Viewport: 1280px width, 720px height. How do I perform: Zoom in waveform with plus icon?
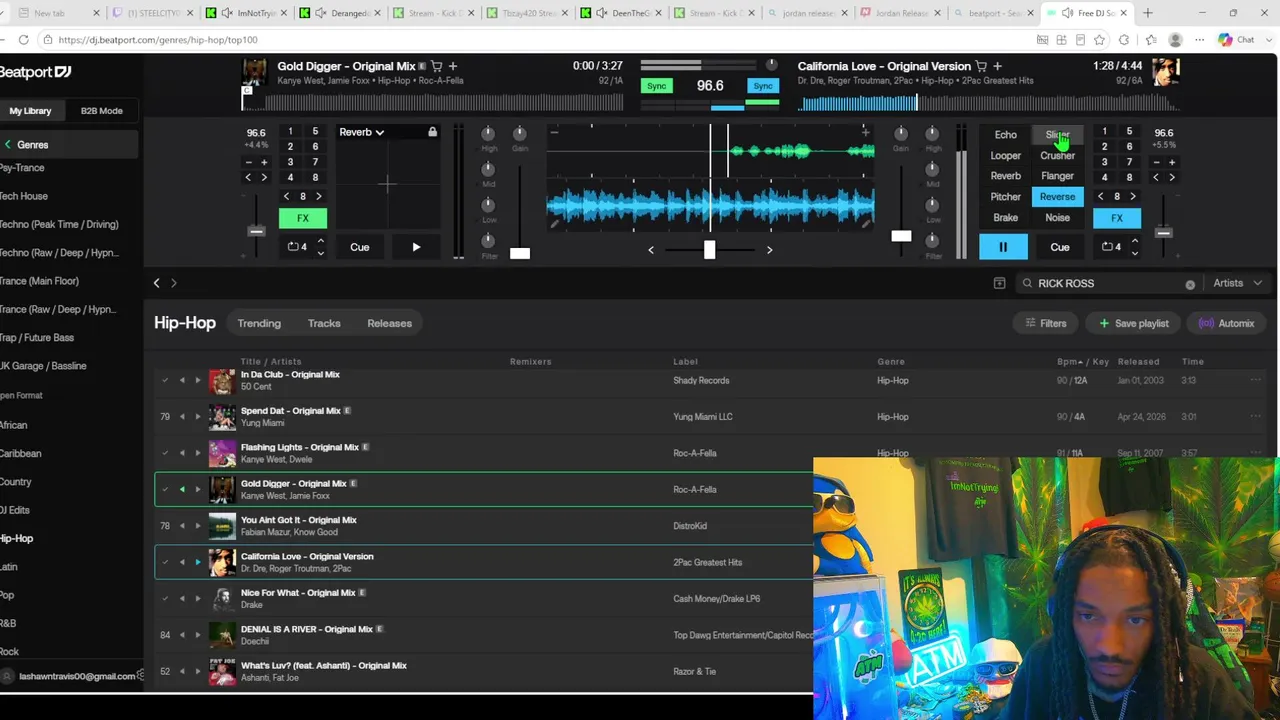point(865,132)
